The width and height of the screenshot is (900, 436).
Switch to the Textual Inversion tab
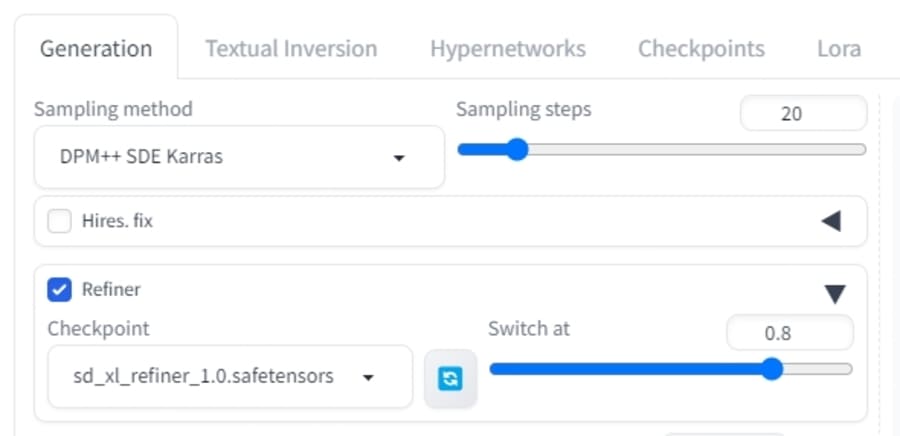(292, 49)
